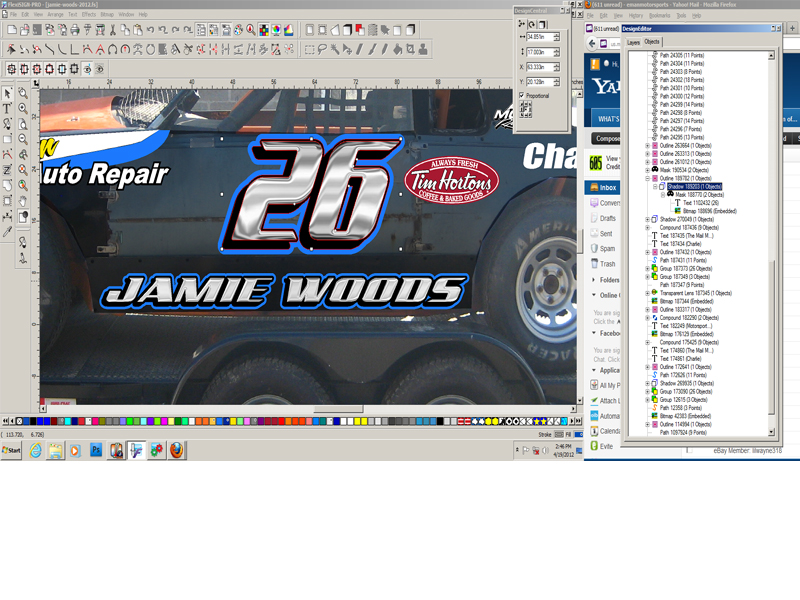The height and width of the screenshot is (600, 800).
Task: Choose the Select arrow tool
Action: point(8,93)
